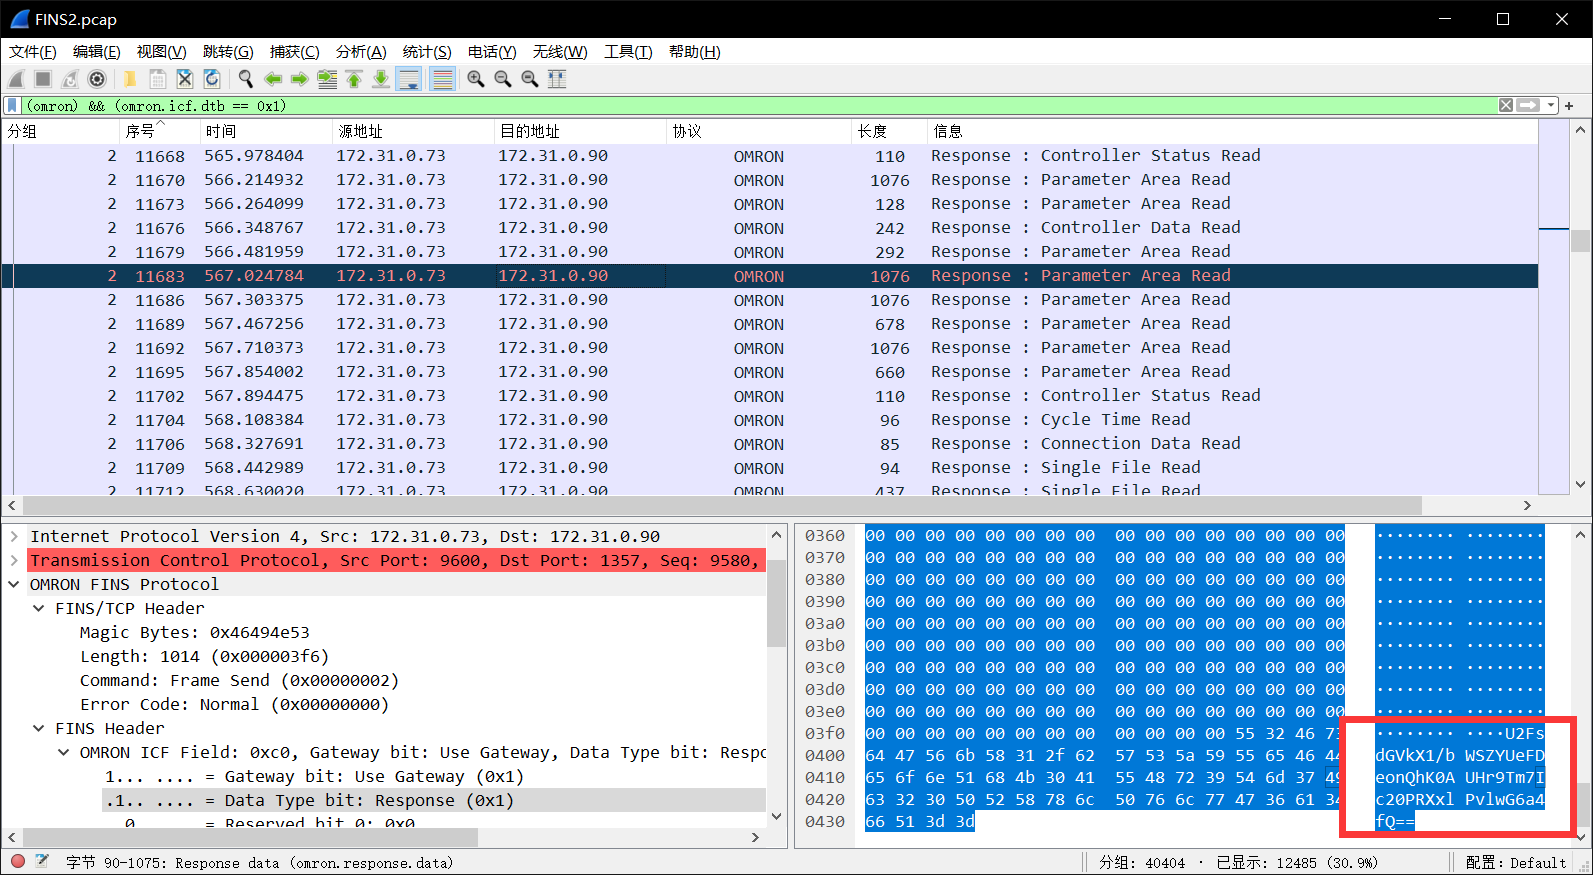Open the 视图(V) menu
The width and height of the screenshot is (1593, 875).
(161, 52)
